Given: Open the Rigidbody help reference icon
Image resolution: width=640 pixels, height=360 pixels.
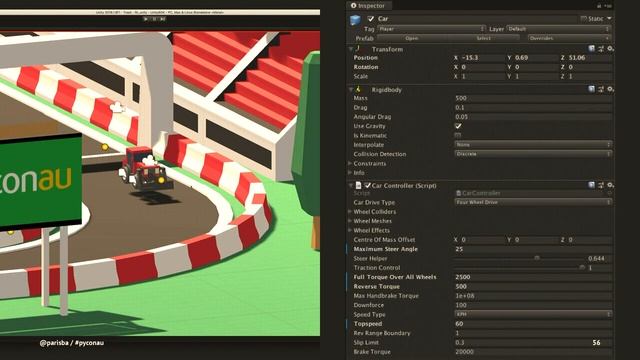Looking at the screenshot, I should pyautogui.click(x=591, y=89).
